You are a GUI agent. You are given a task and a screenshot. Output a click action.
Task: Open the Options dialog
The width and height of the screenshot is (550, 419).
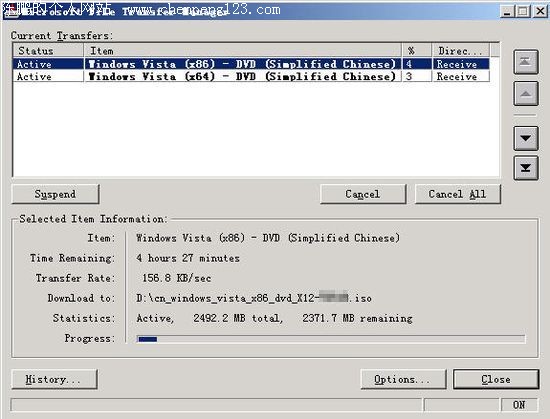coord(403,379)
